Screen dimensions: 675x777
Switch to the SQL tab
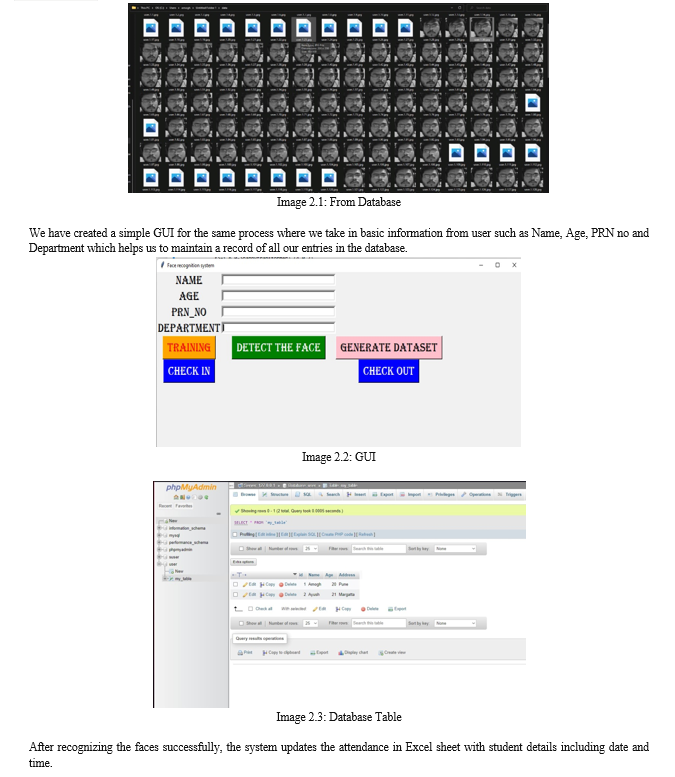(x=303, y=495)
